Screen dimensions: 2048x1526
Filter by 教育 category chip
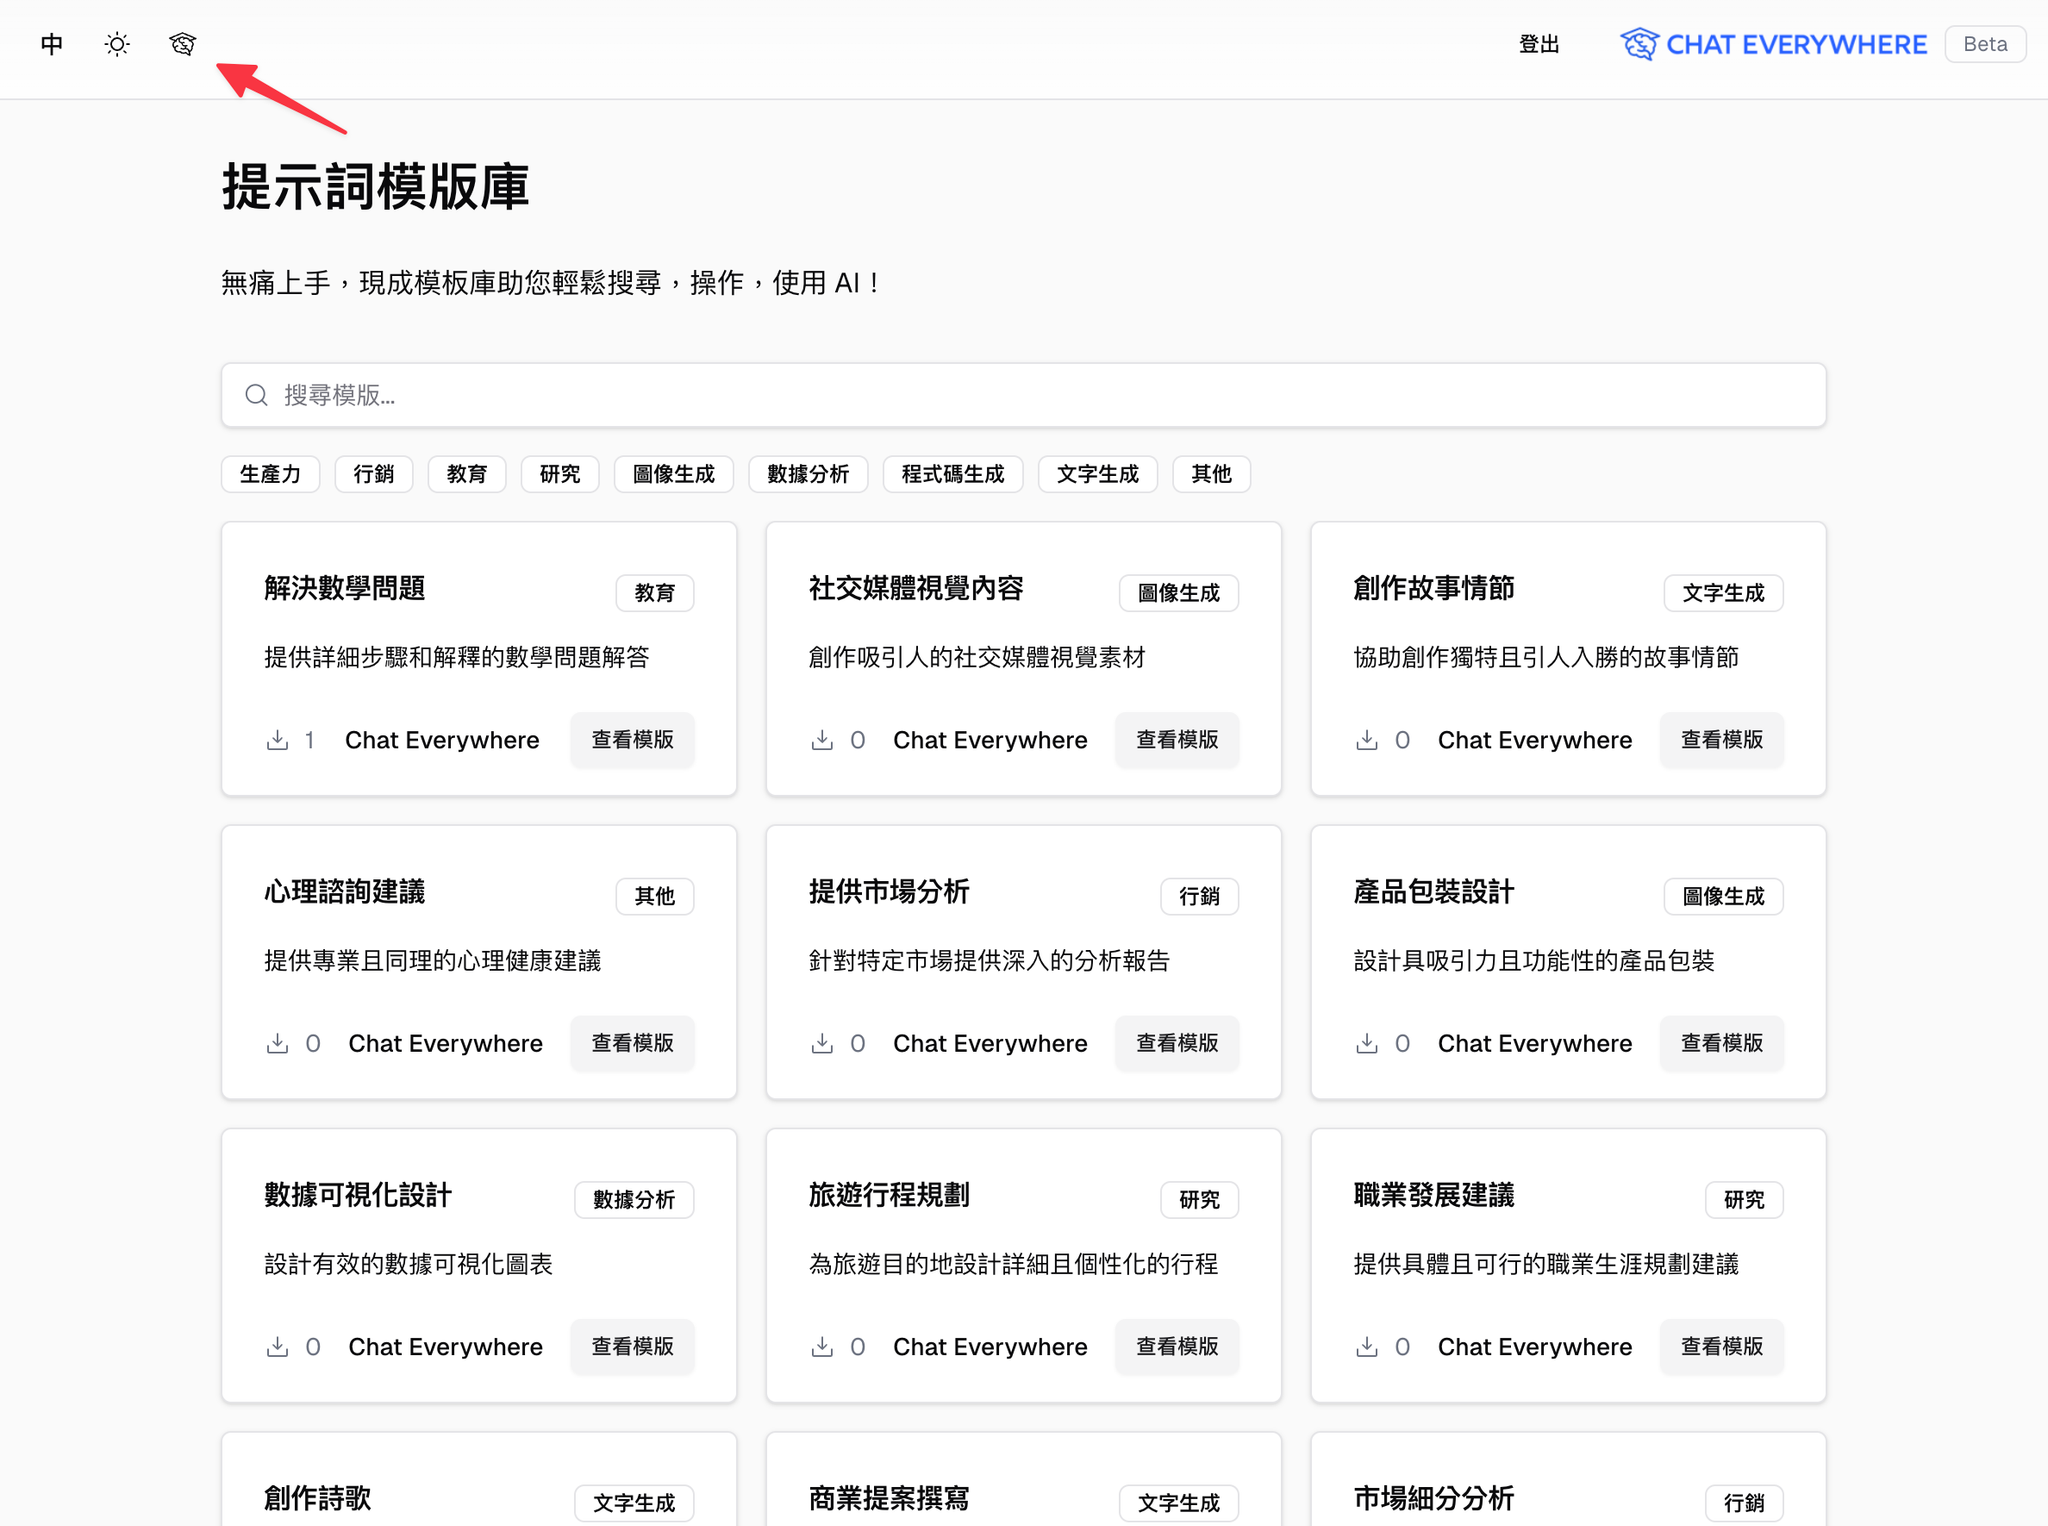pyautogui.click(x=467, y=474)
